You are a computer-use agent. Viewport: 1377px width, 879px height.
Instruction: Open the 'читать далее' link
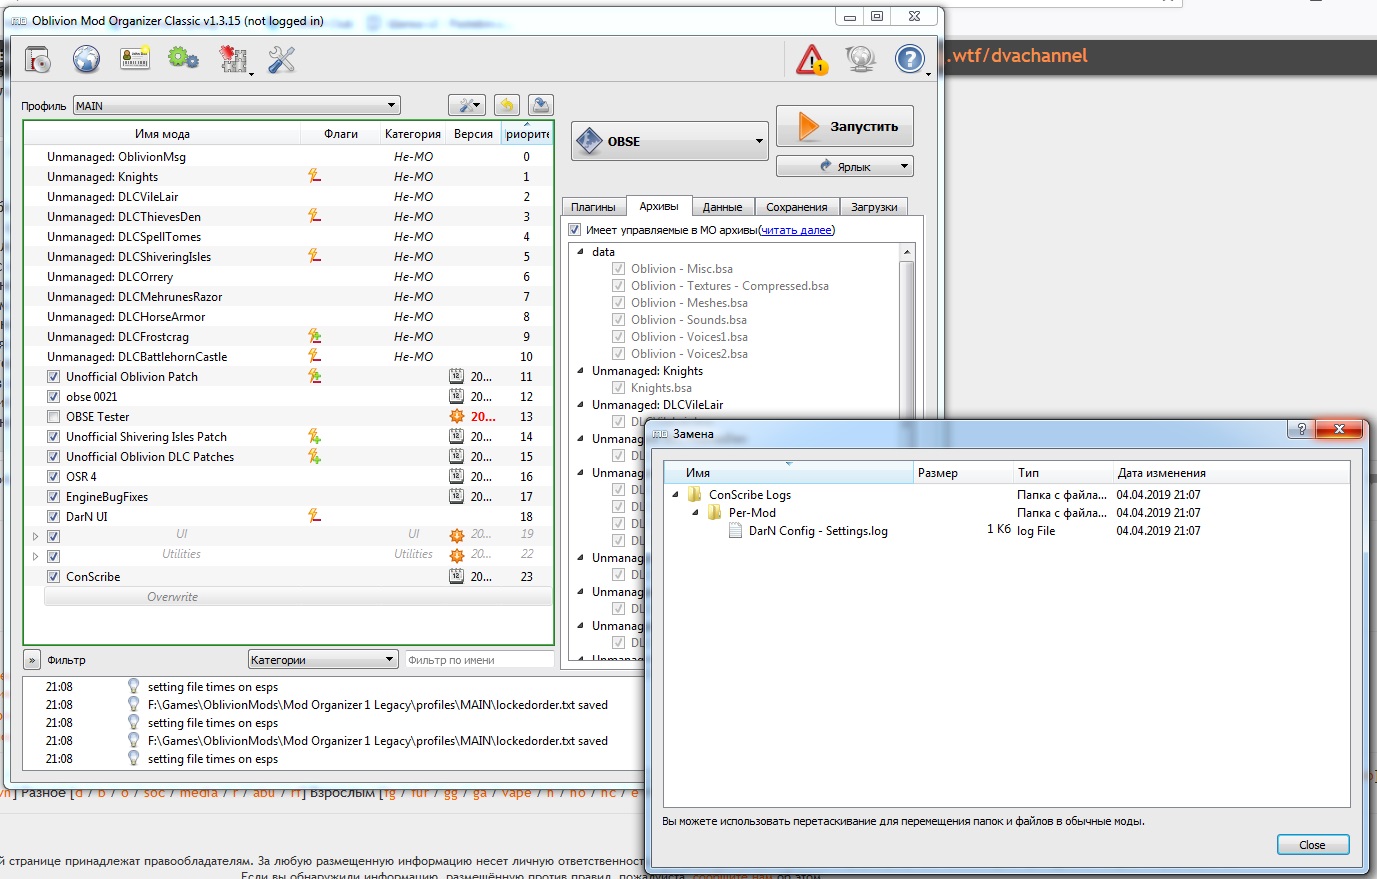(x=796, y=230)
